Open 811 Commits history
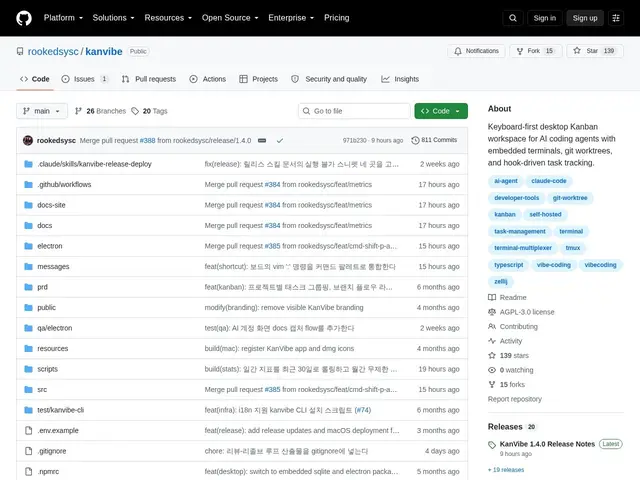This screenshot has width=640, height=480. (434, 140)
